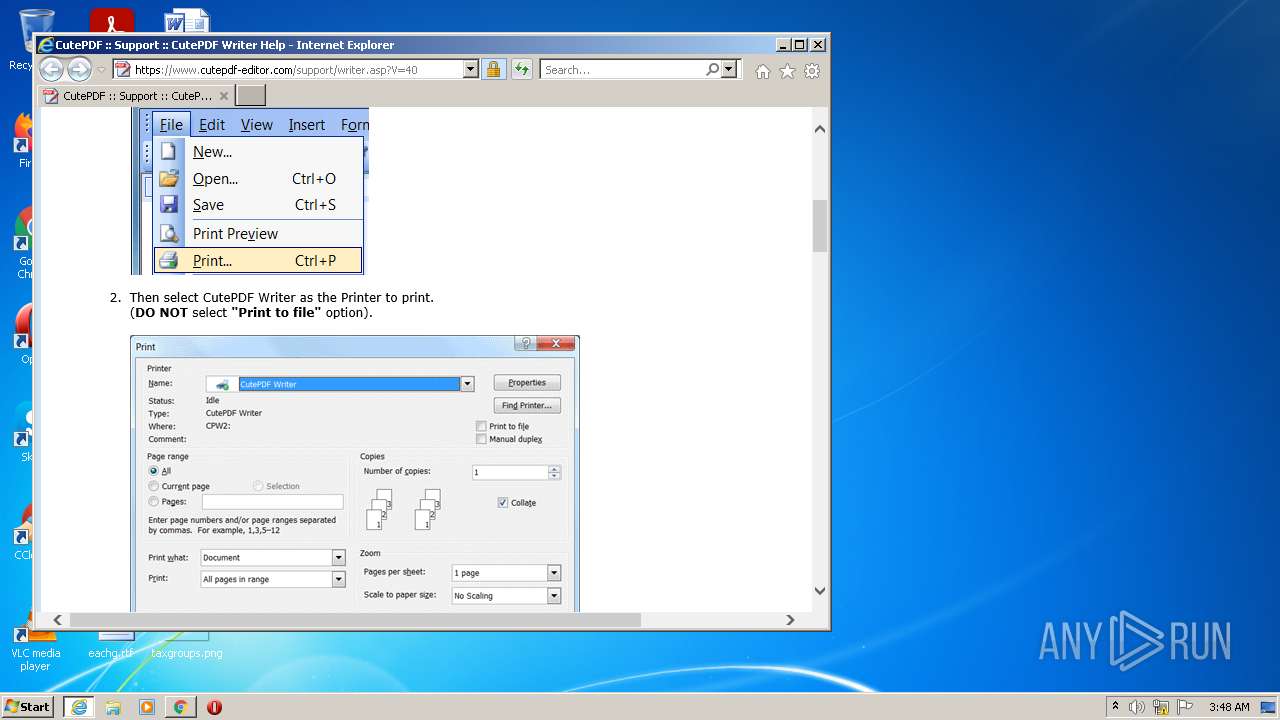
Task: Click inside the address bar URL field
Action: 296,70
